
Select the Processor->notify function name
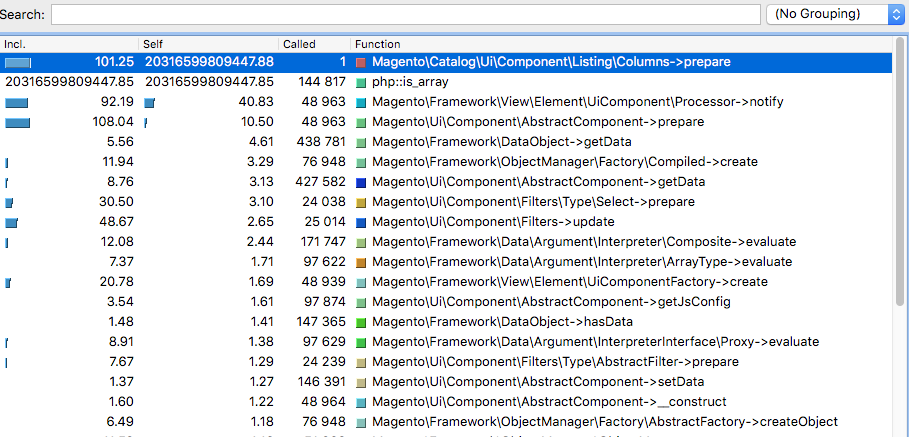[x=577, y=102]
